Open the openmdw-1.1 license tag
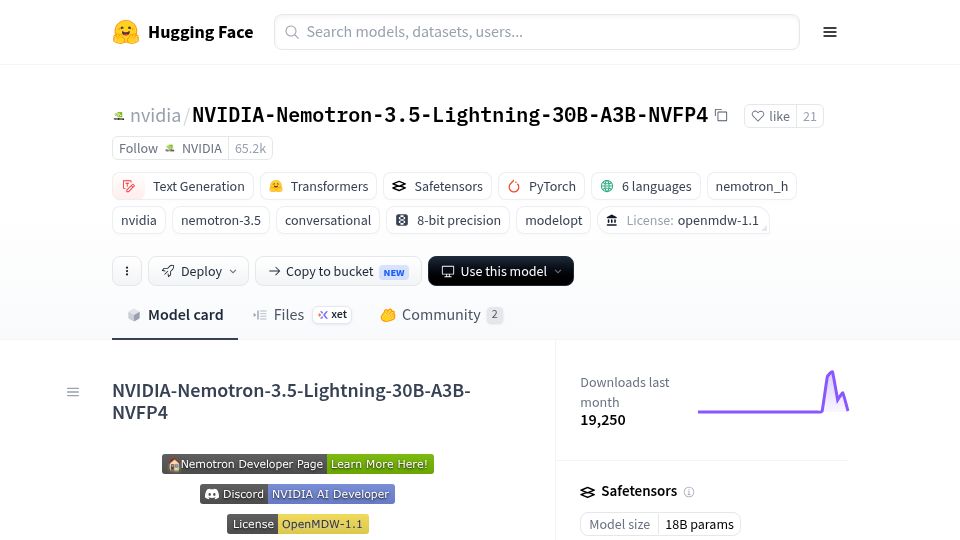Screen dimensions: 960x540 click(683, 220)
